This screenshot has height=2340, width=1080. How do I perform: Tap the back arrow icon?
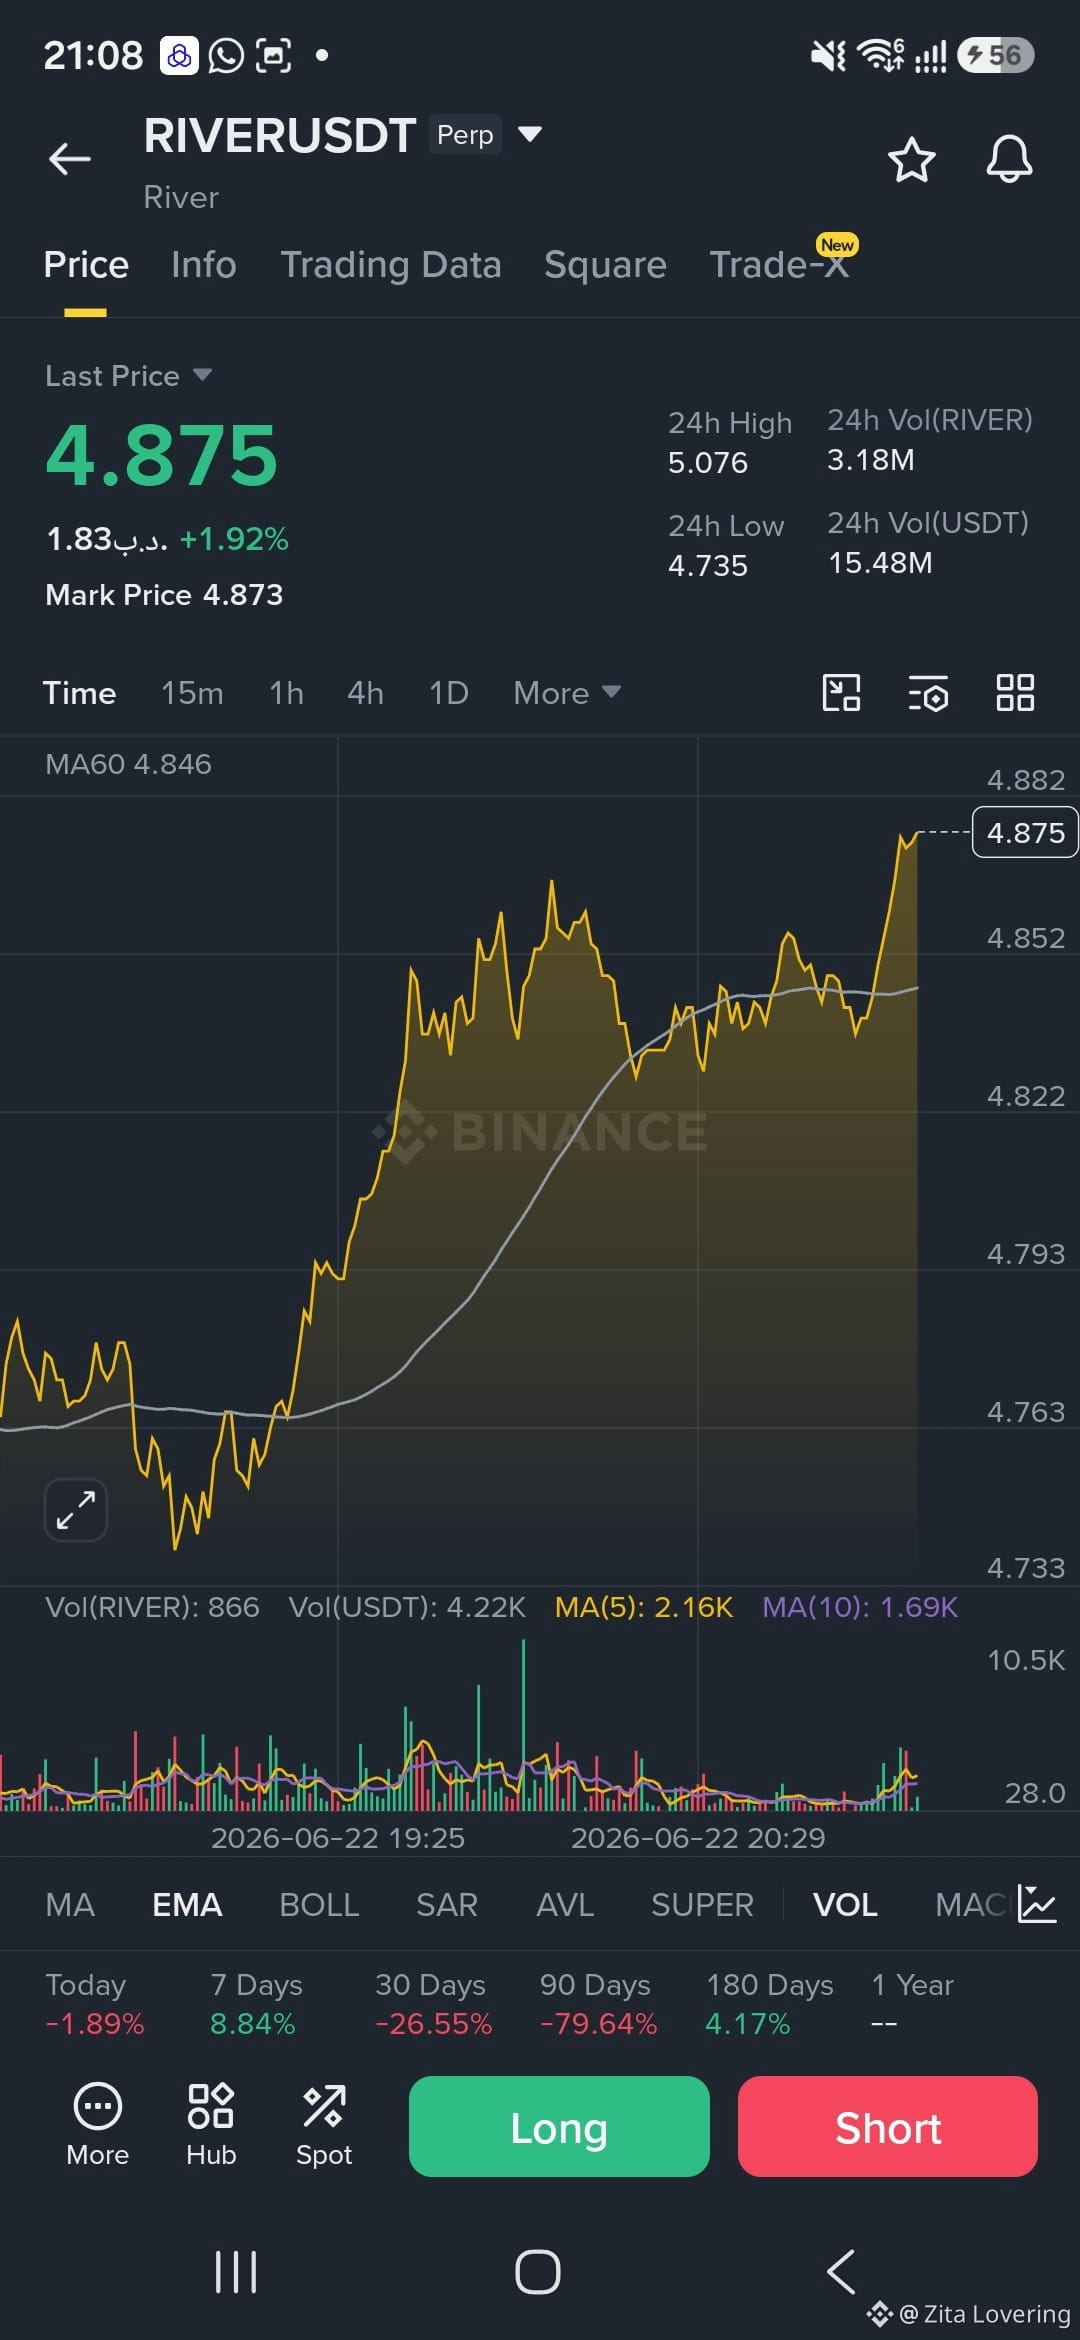tap(70, 158)
